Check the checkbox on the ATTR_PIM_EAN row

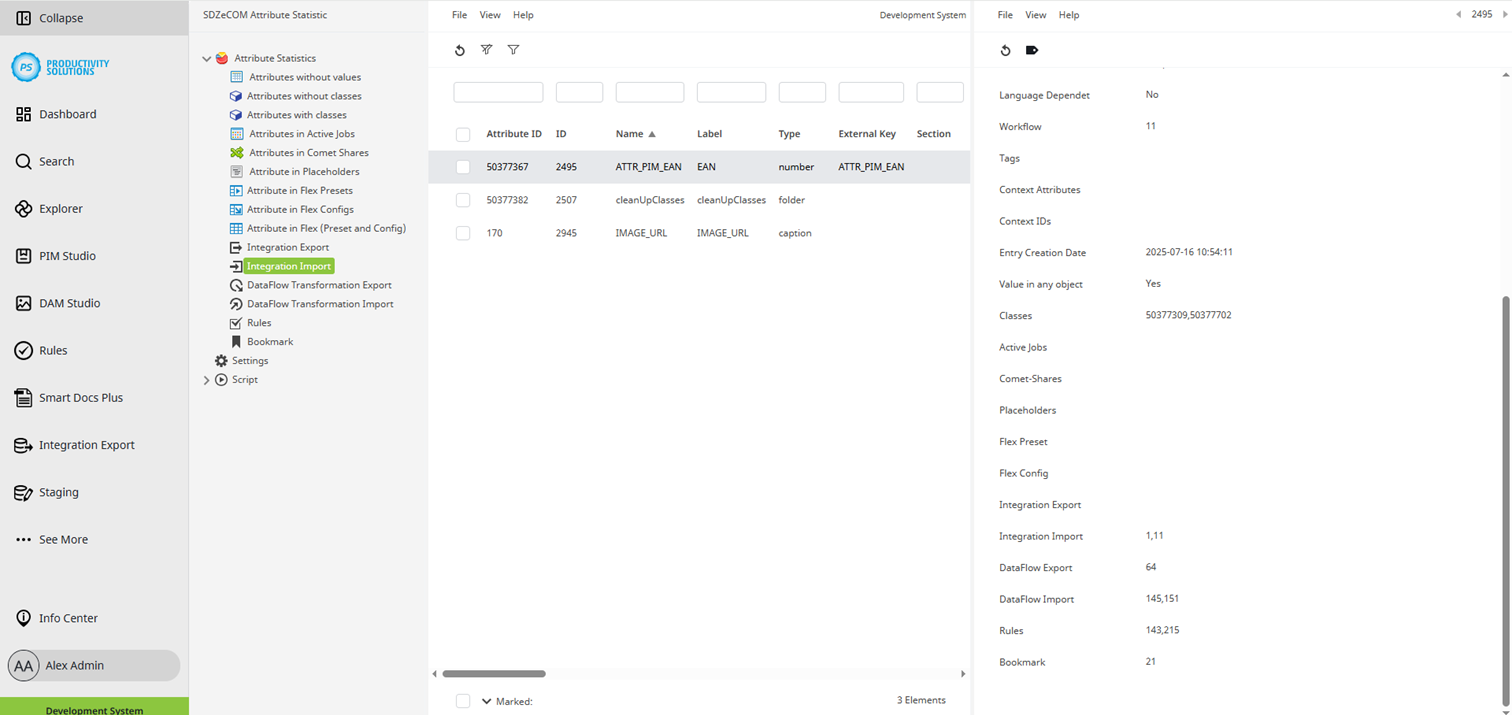(463, 166)
